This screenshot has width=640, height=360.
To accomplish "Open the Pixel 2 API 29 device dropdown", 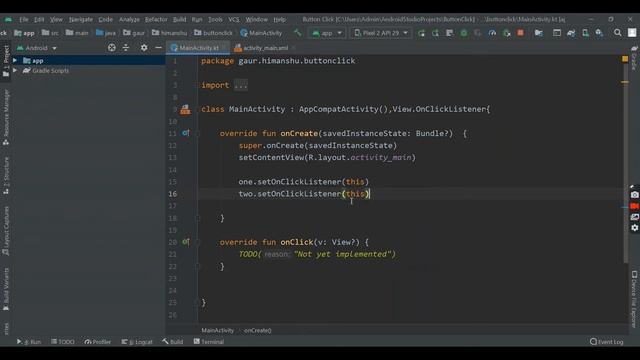I will [380, 33].
